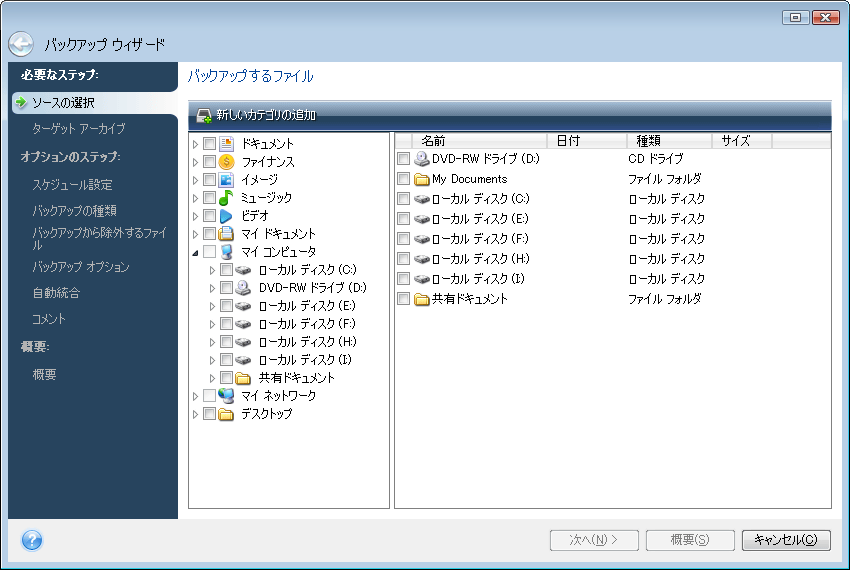850x570 pixels.
Task: Click the 新しいカテゴリの追加 icon
Action: 204,116
